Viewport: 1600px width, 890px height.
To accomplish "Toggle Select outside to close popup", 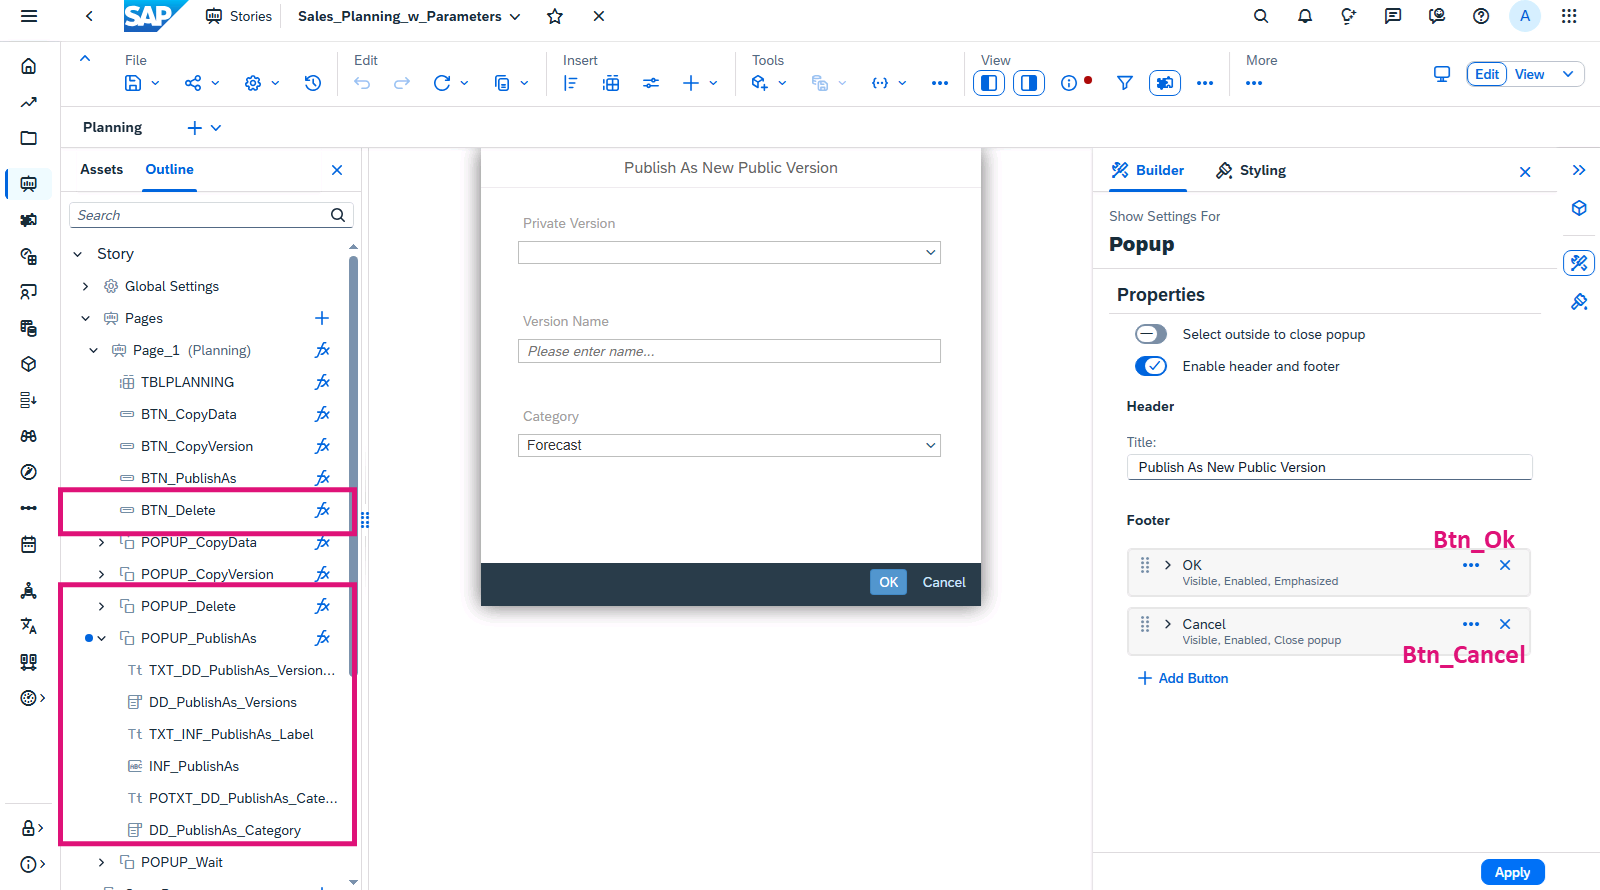I will pyautogui.click(x=1151, y=334).
